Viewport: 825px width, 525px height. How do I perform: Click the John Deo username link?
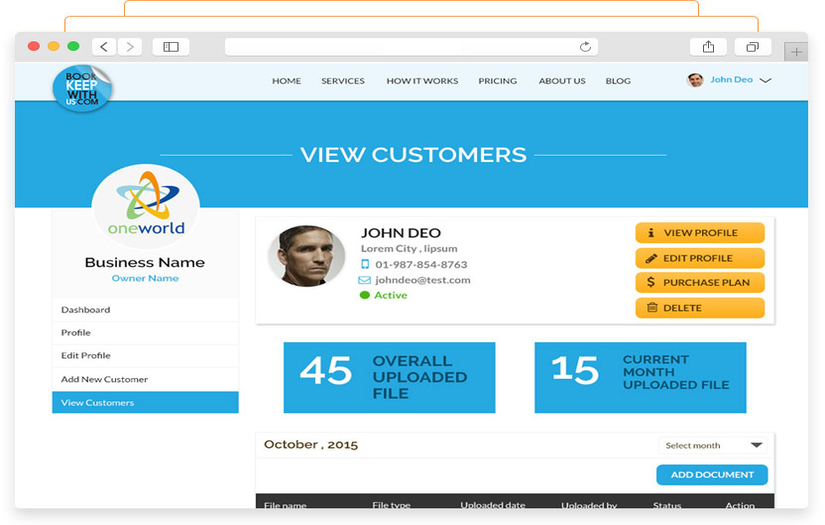(731, 79)
